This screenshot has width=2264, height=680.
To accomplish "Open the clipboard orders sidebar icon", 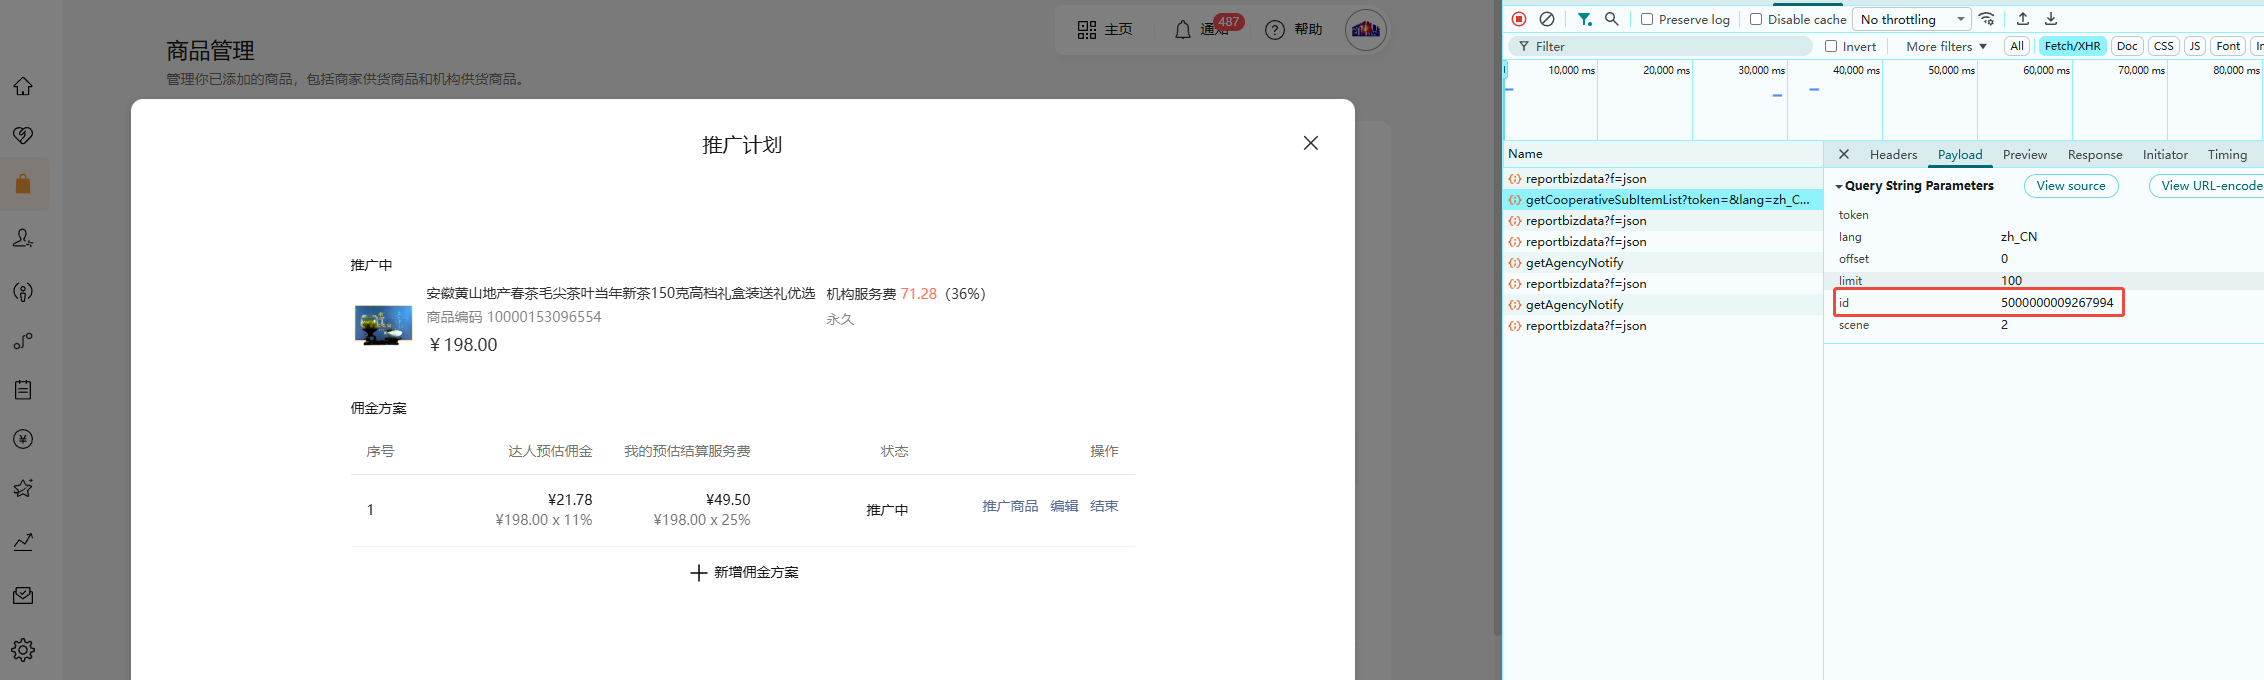I will [23, 390].
